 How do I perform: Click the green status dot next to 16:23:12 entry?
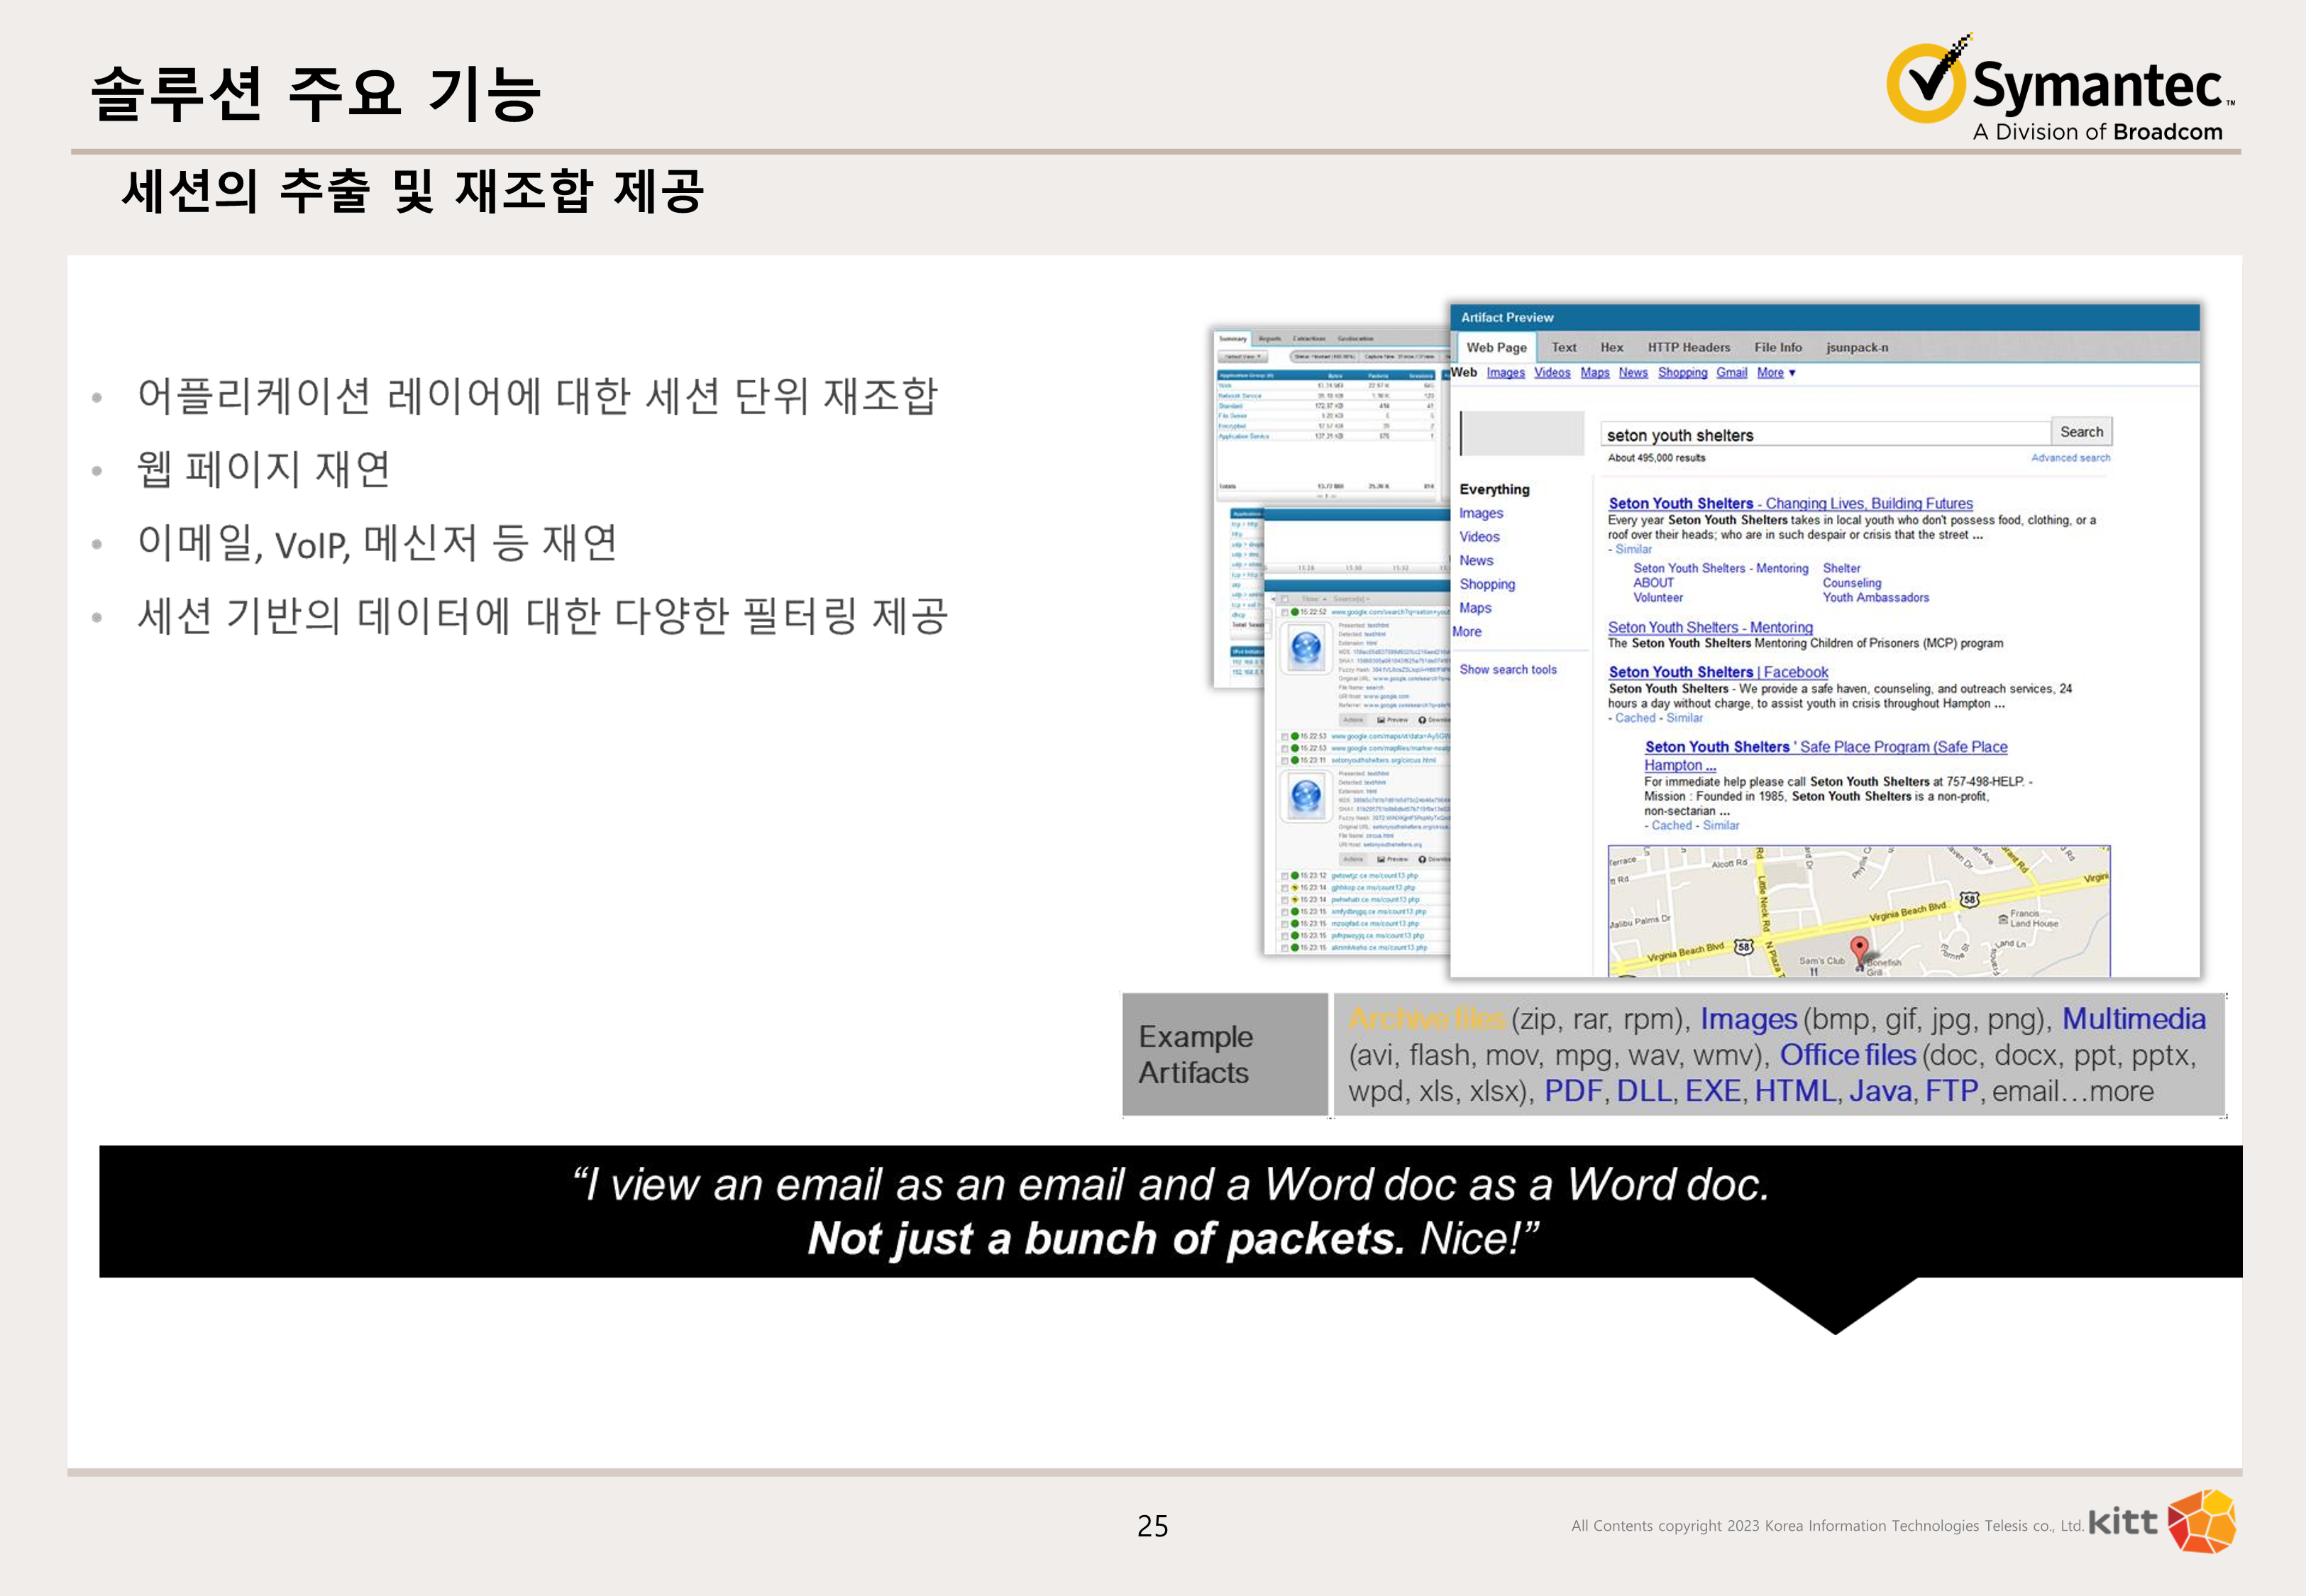[1296, 876]
